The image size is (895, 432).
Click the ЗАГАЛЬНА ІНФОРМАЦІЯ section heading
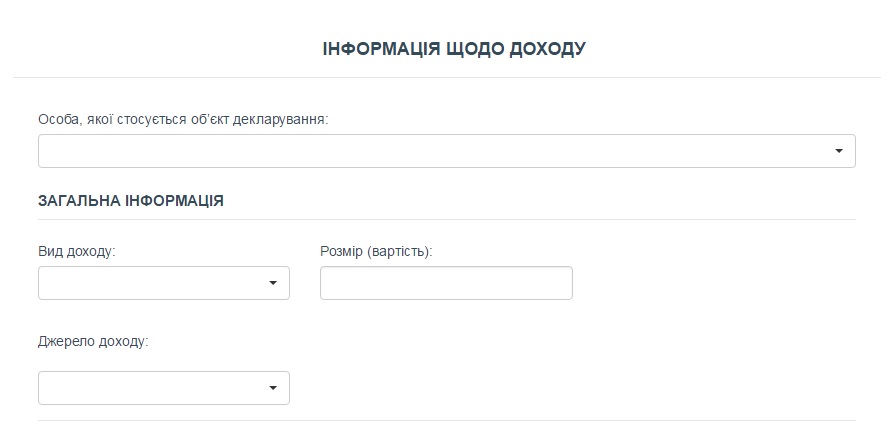(x=131, y=201)
